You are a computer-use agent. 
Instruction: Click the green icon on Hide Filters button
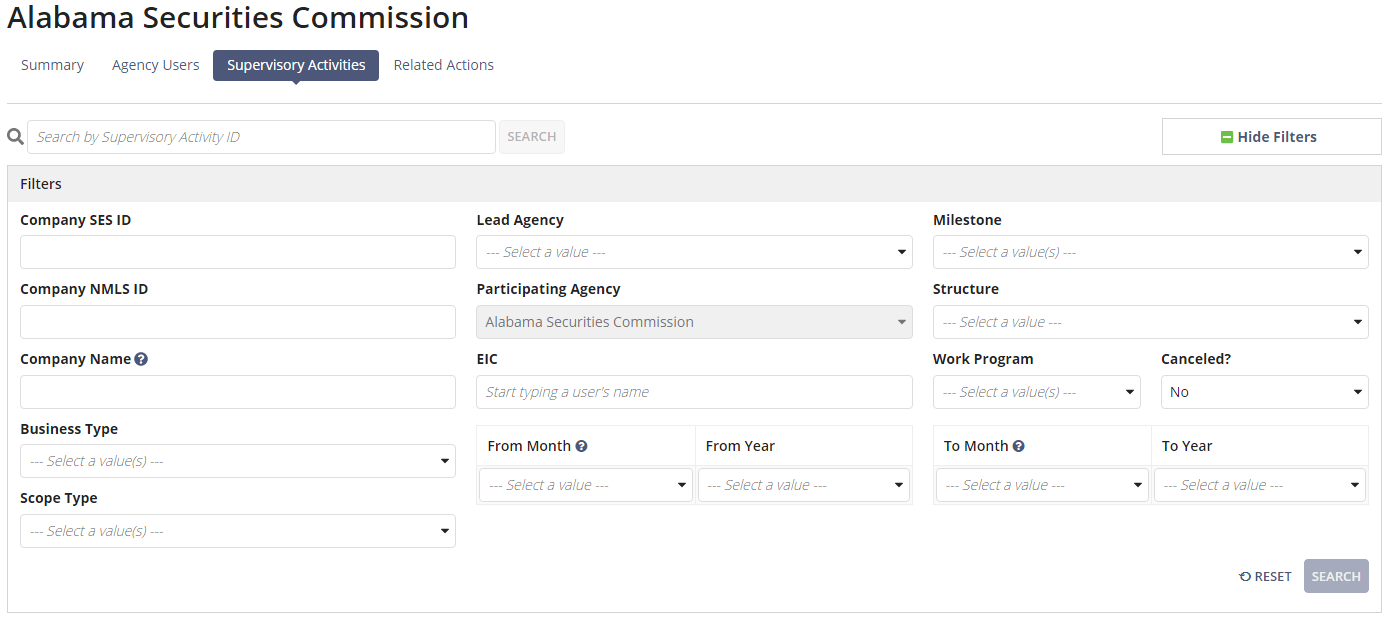pyautogui.click(x=1227, y=136)
